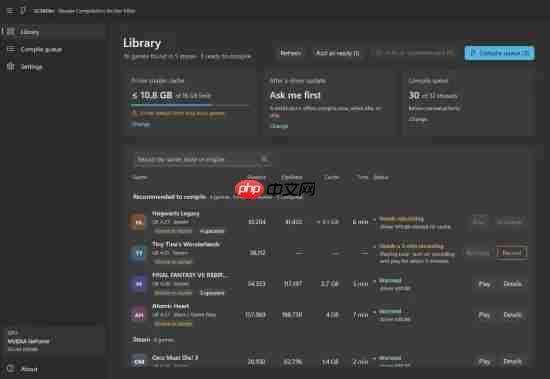Click the FINAL FANTASY VII game icon
Screen dimensions: 550x379
(138, 284)
